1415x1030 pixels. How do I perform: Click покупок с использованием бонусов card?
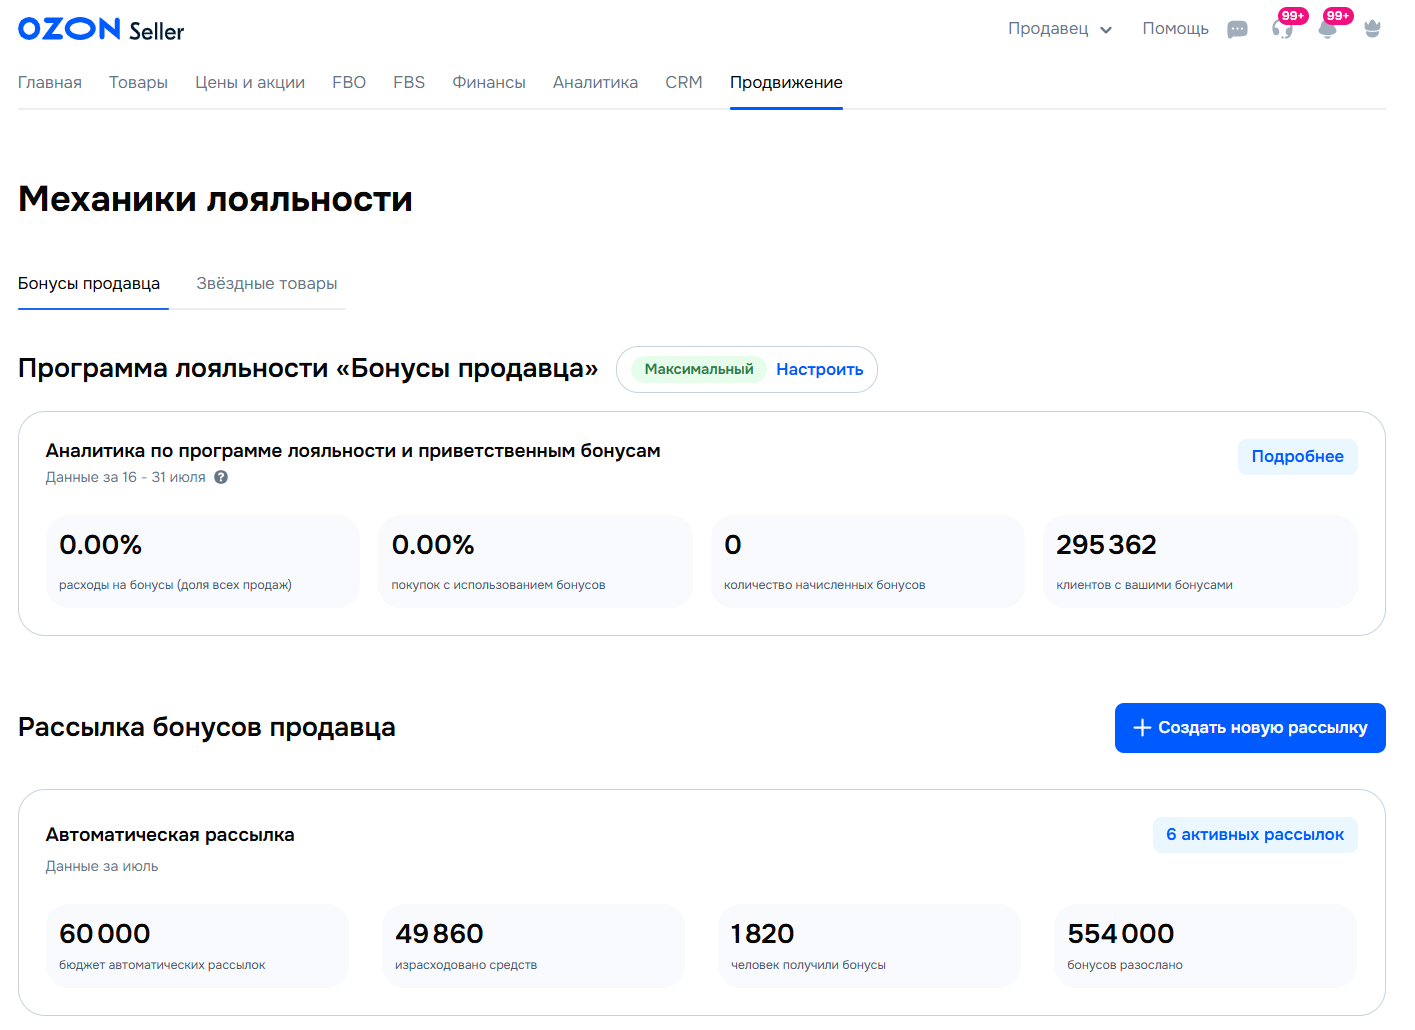pyautogui.click(x=535, y=561)
